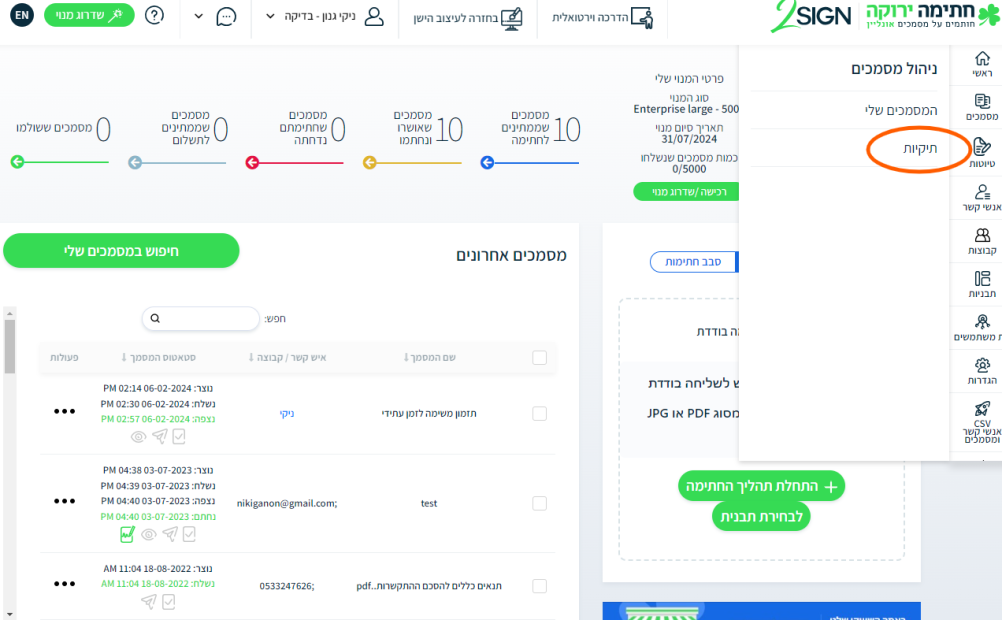The image size is (1002, 620).
Task: Tick the checkbox for the 'test' document
Action: (x=540, y=504)
